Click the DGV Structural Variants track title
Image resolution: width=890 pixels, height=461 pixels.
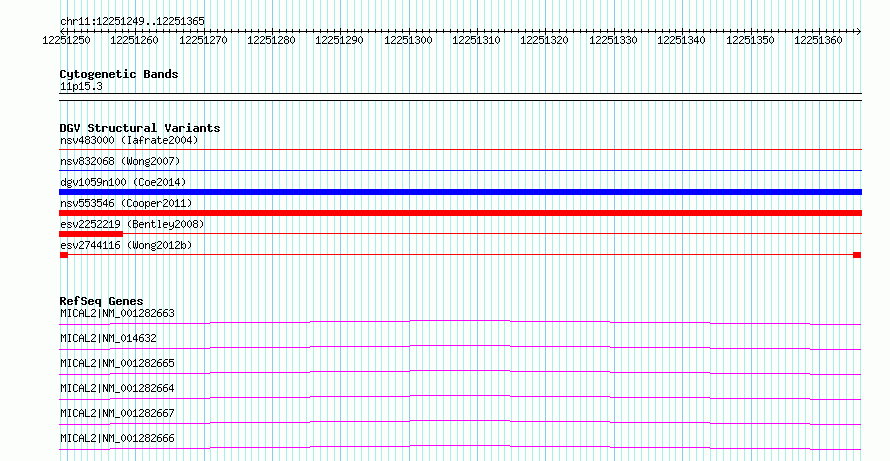(x=140, y=128)
